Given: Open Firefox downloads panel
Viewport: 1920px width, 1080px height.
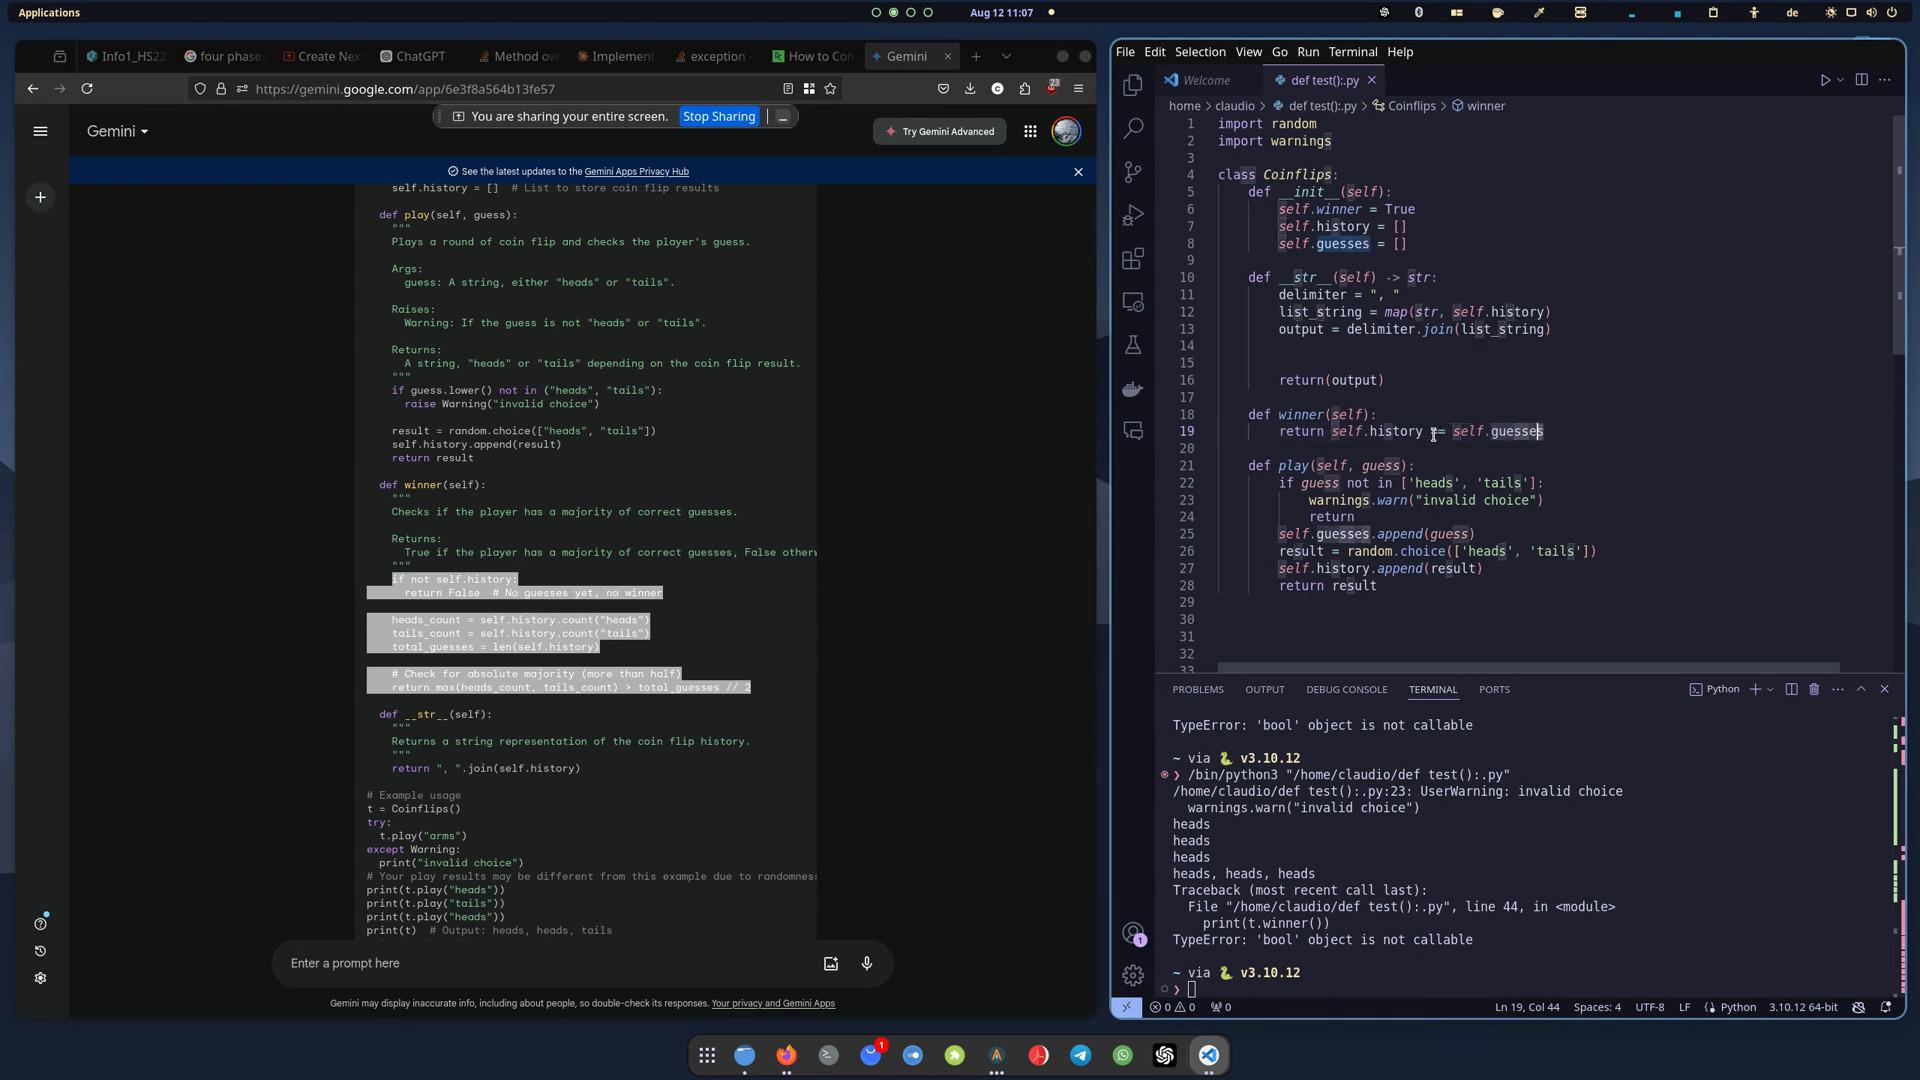Looking at the screenshot, I should 970,89.
